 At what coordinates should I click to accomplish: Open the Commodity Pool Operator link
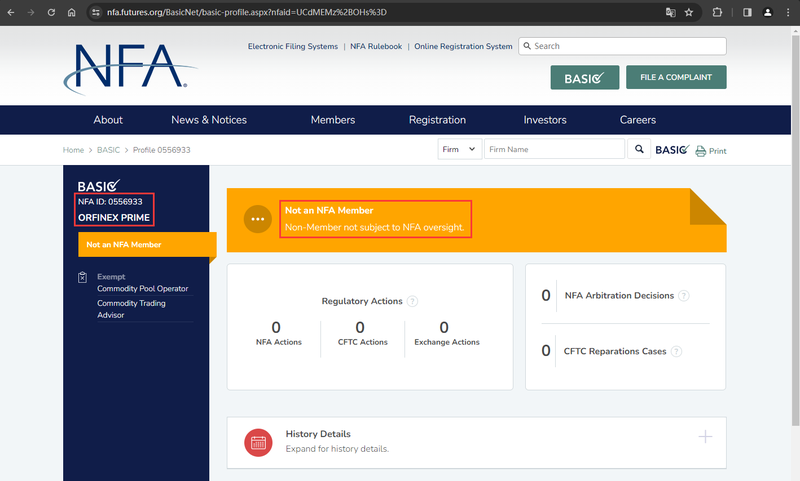(x=142, y=289)
